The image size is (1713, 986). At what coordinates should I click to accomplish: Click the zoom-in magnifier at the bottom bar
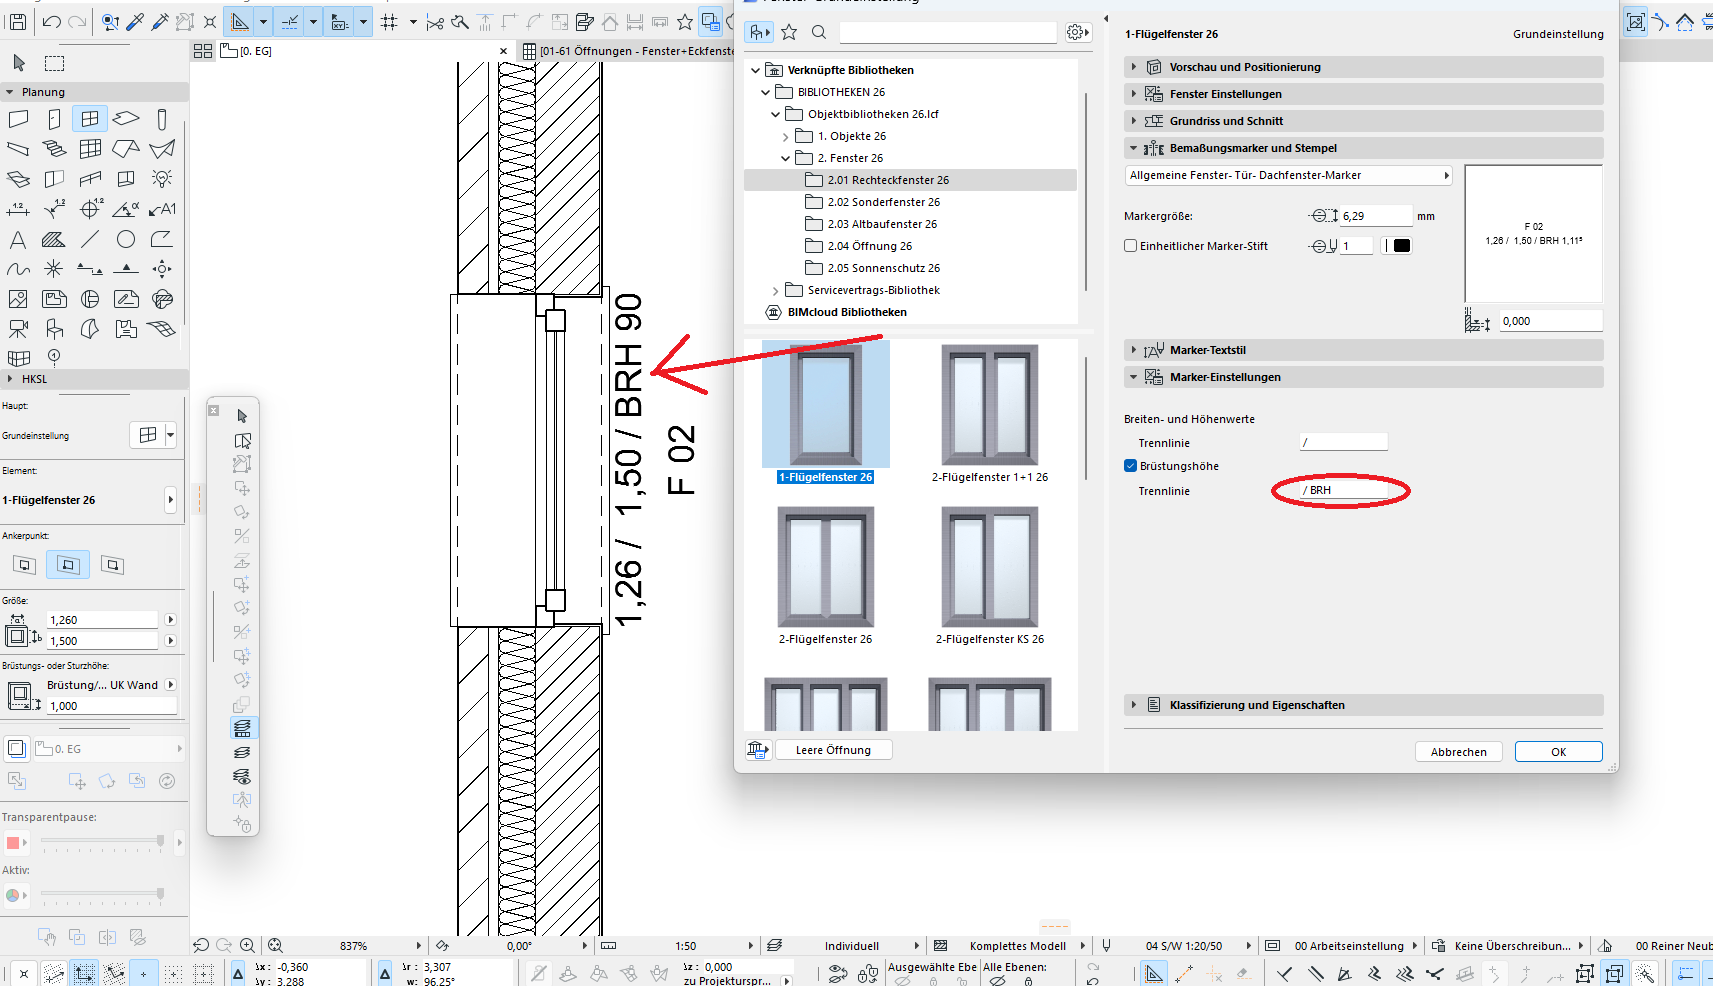(x=247, y=945)
